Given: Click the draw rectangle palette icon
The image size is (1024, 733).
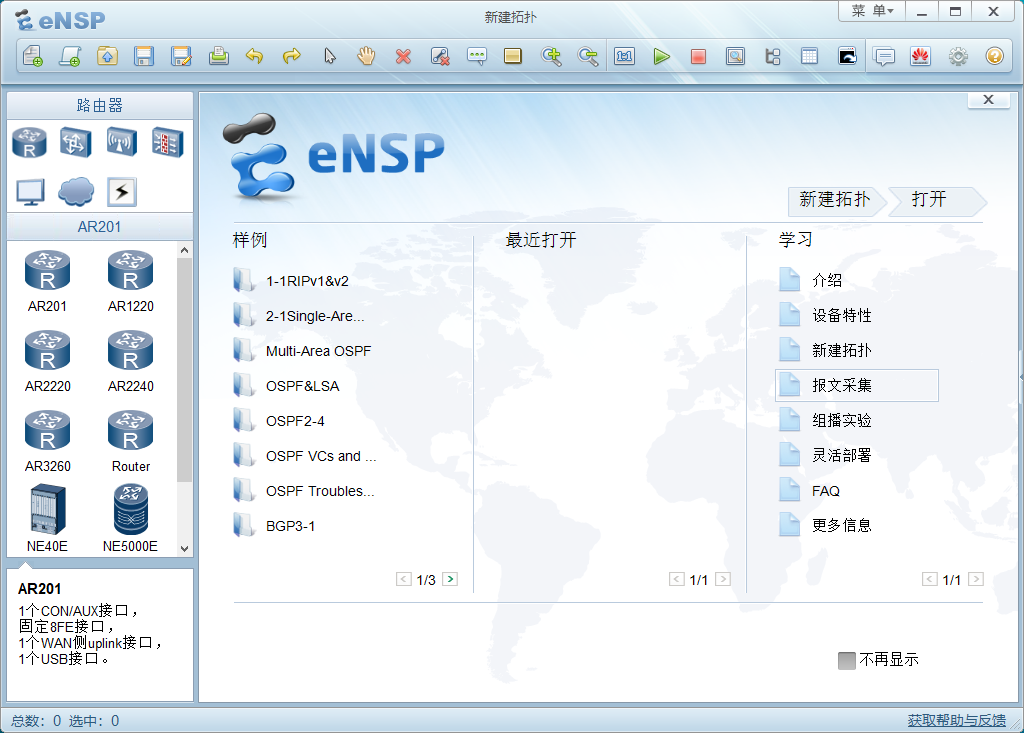Looking at the screenshot, I should pos(513,56).
